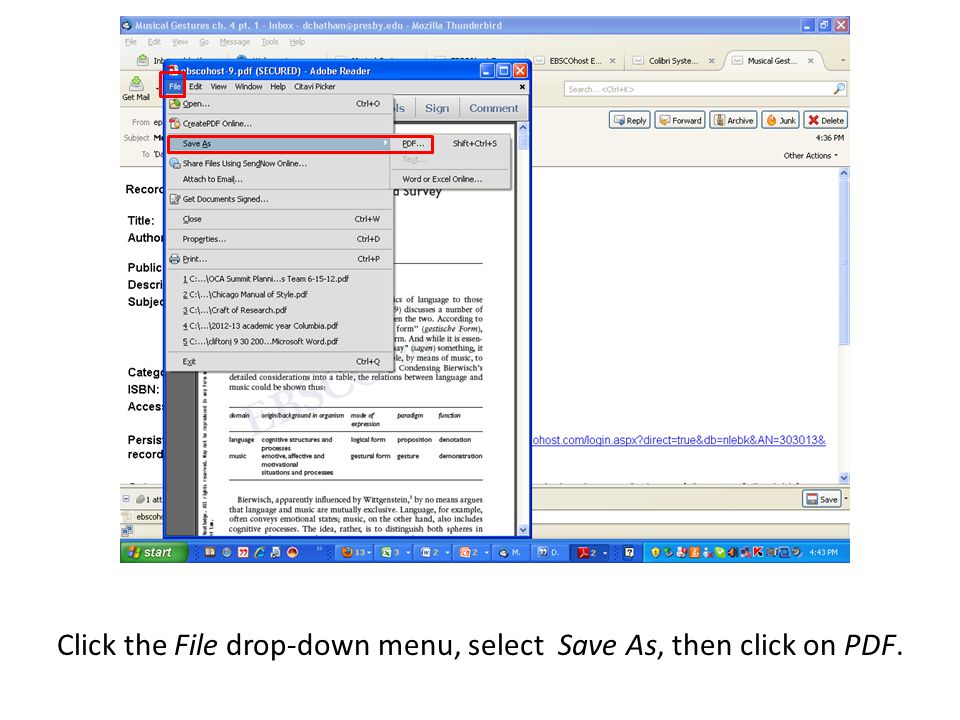This screenshot has width=960, height=720.
Task: Click the CreatePDF Online icon
Action: 174,123
